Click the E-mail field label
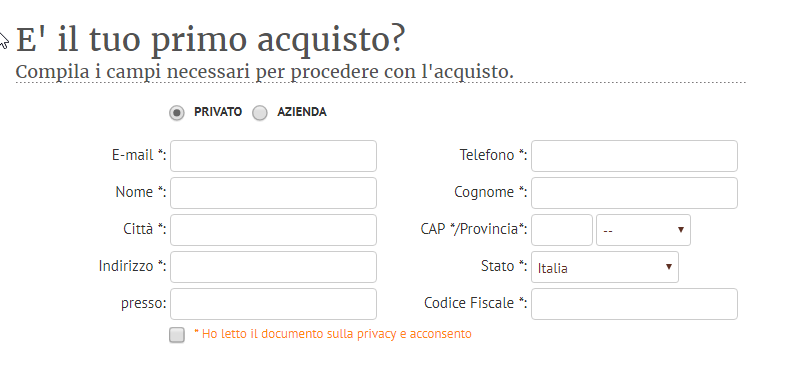Viewport: 792px width, 367px height. coord(139,155)
